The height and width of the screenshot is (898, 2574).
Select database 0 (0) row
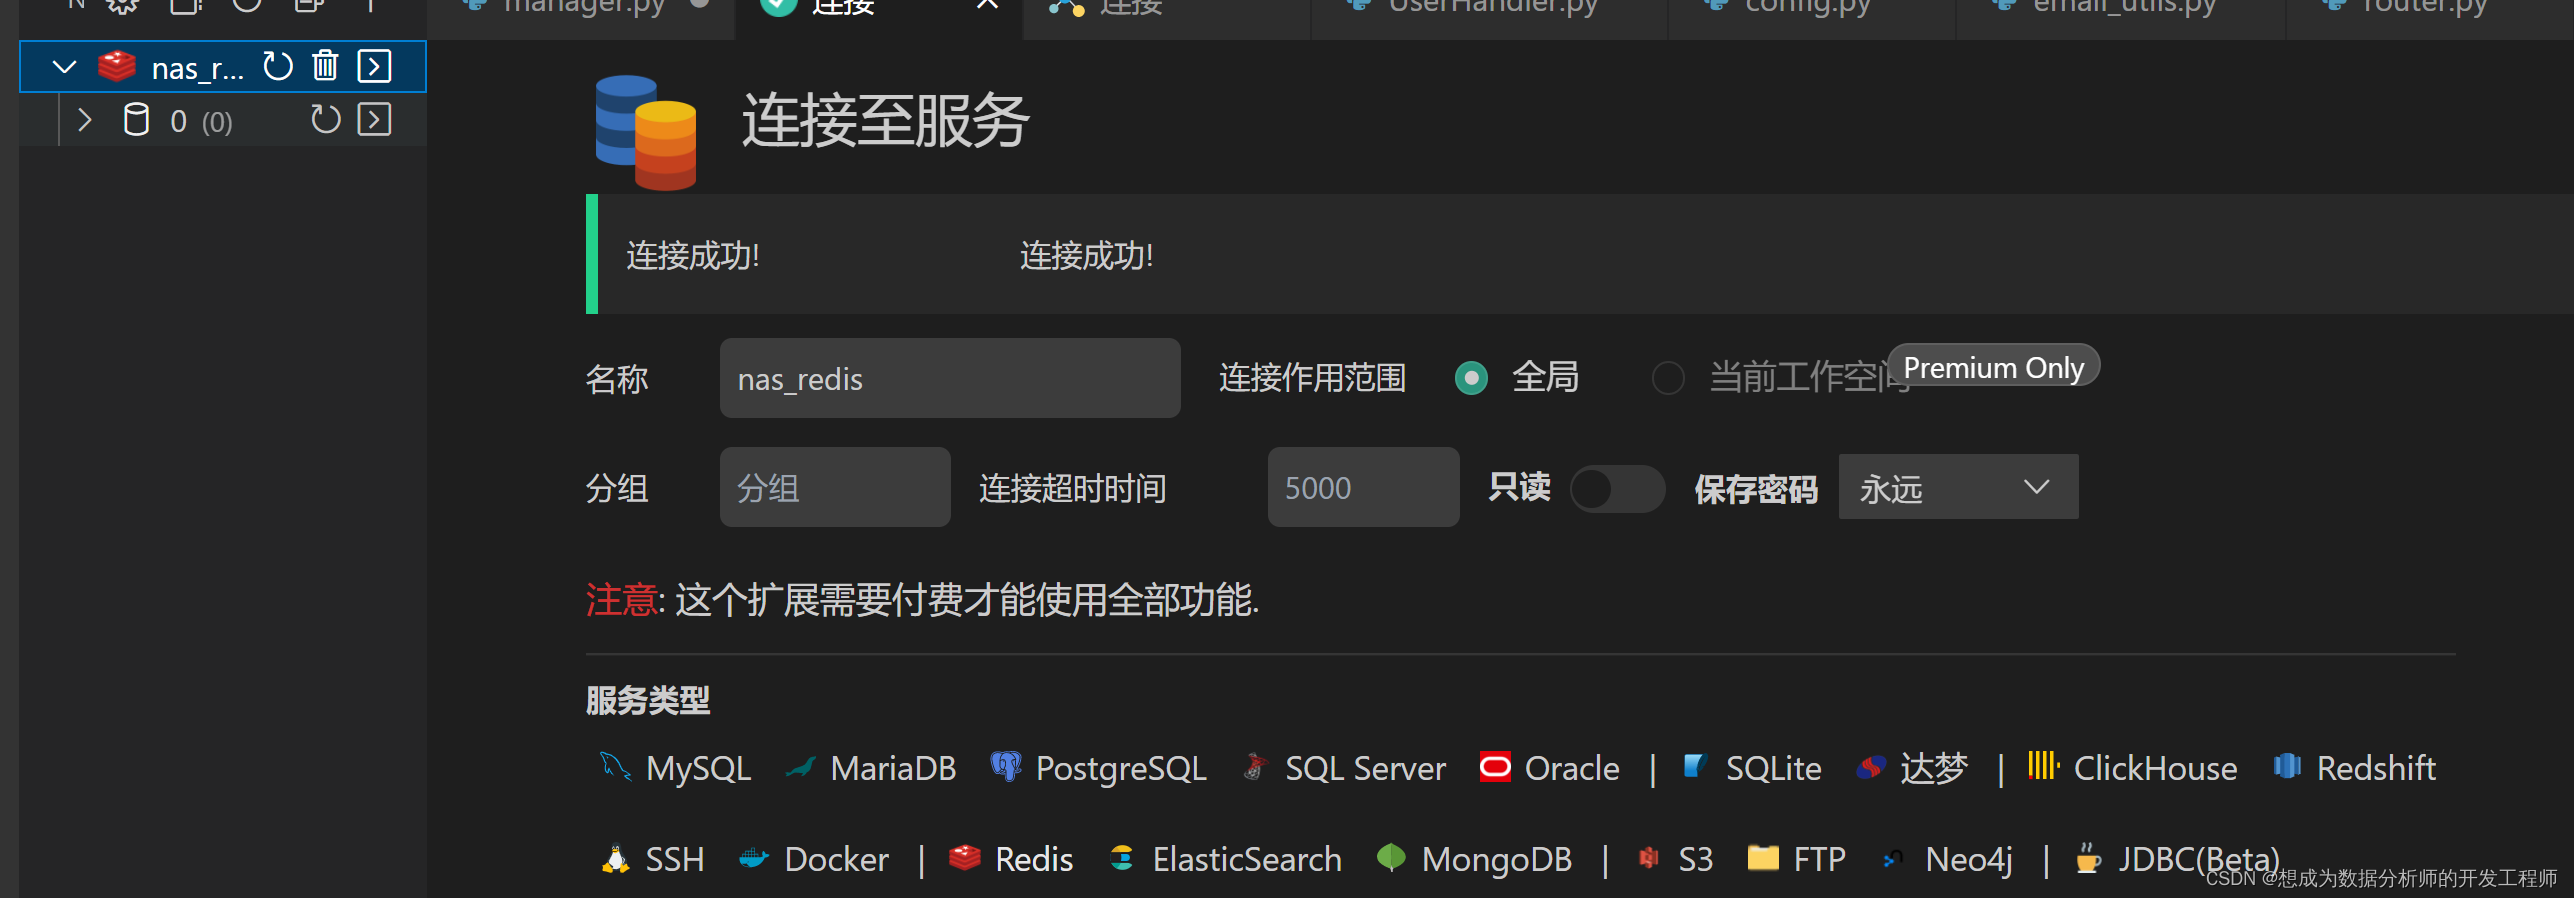pyautogui.click(x=223, y=120)
